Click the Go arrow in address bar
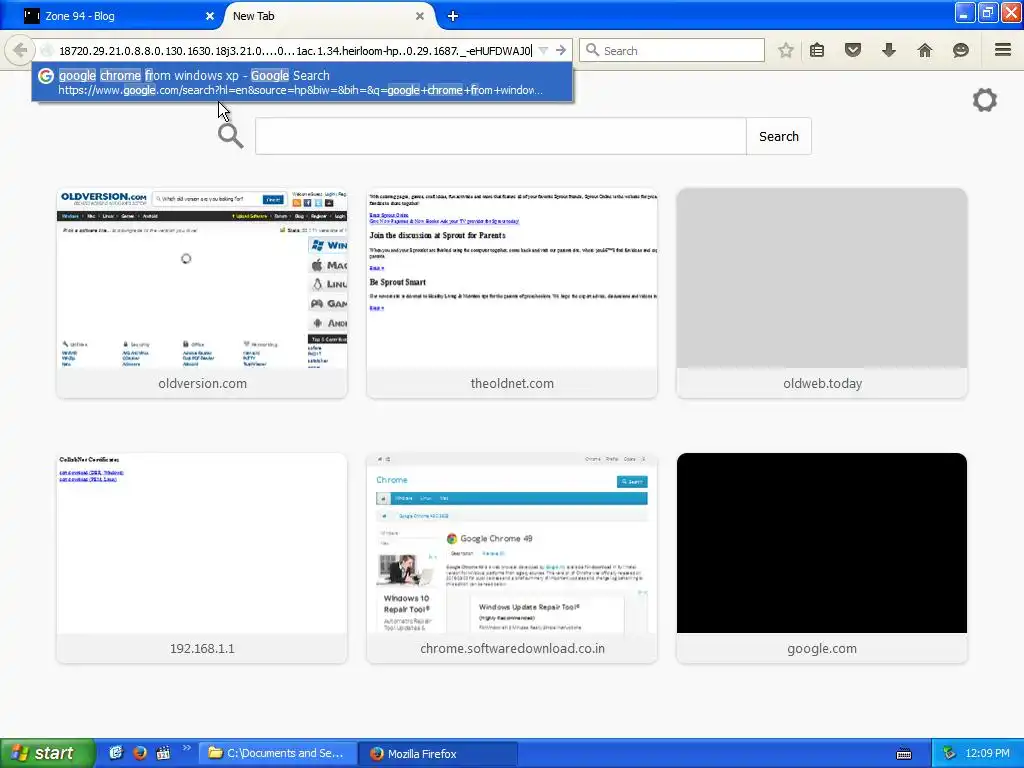The width and height of the screenshot is (1024, 768). (x=561, y=50)
